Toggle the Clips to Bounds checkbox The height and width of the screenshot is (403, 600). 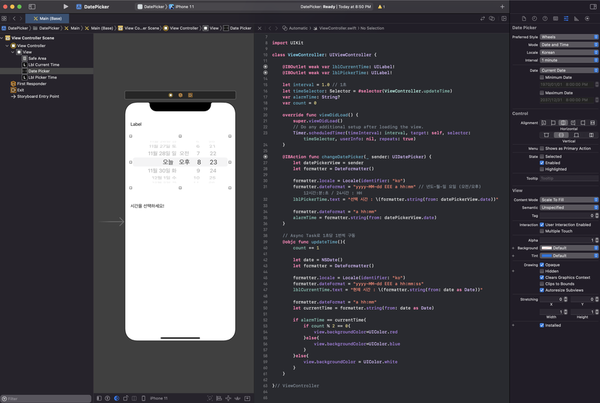tap(542, 284)
